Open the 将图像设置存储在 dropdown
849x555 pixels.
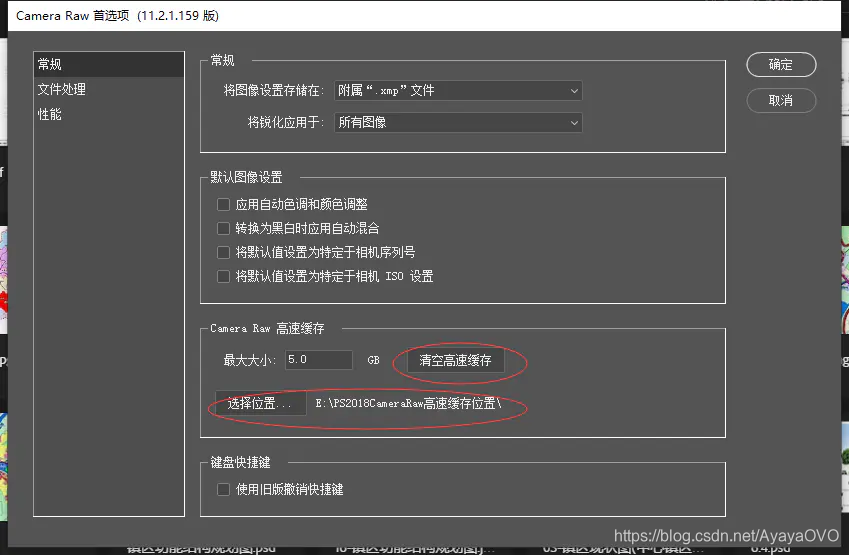458,90
